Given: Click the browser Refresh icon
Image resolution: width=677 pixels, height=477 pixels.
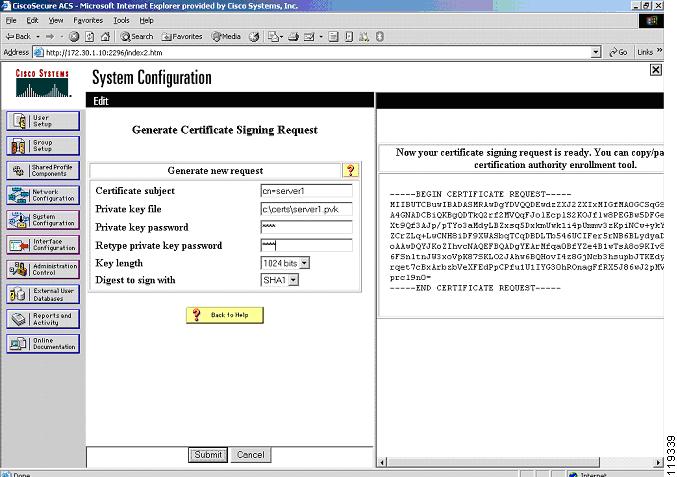Looking at the screenshot, I should click(x=89, y=37).
